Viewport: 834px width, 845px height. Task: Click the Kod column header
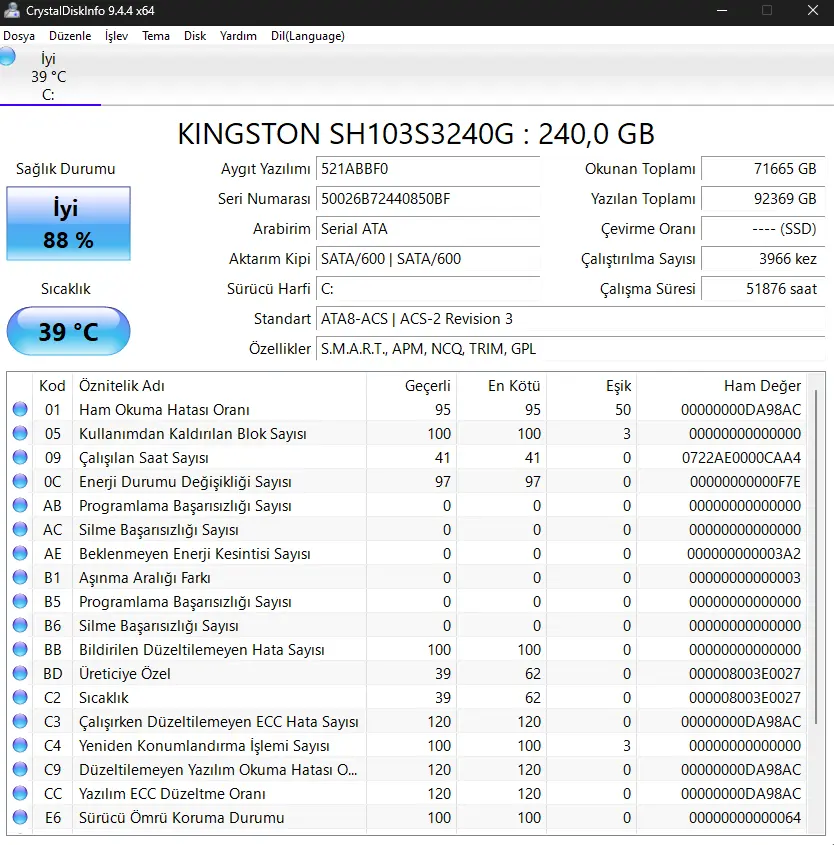(52, 386)
